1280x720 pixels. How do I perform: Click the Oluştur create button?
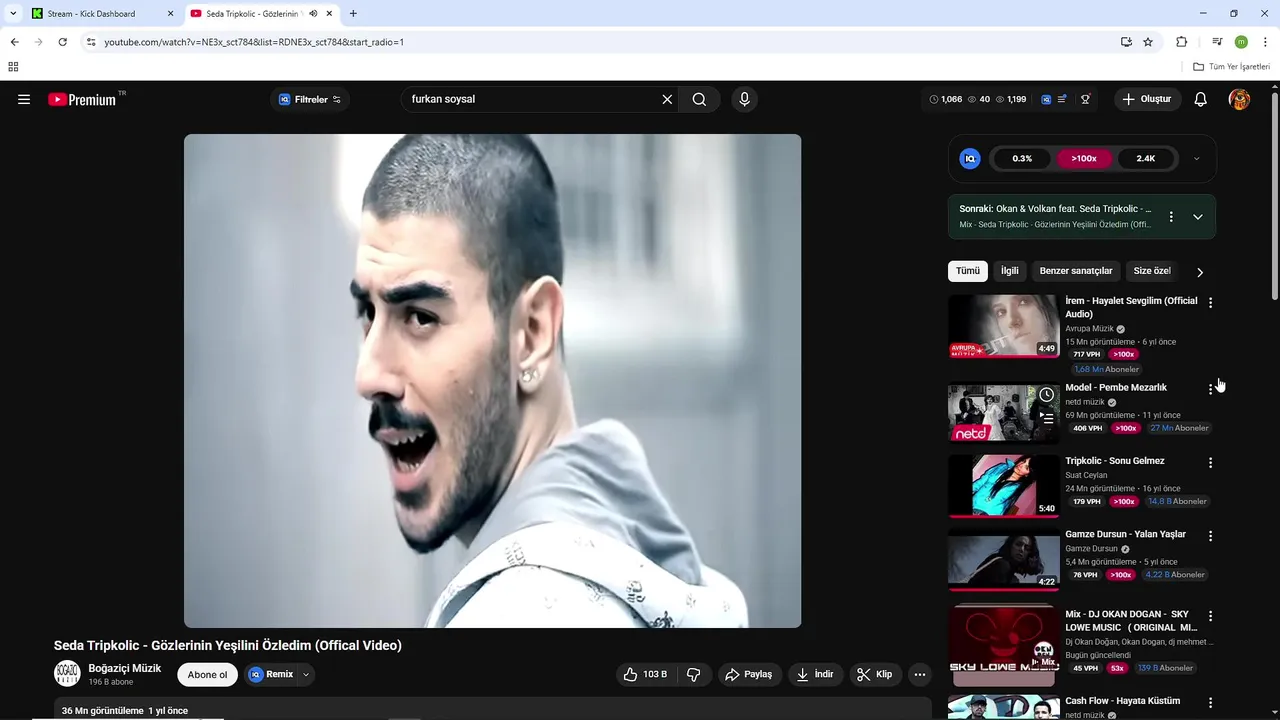[1147, 99]
